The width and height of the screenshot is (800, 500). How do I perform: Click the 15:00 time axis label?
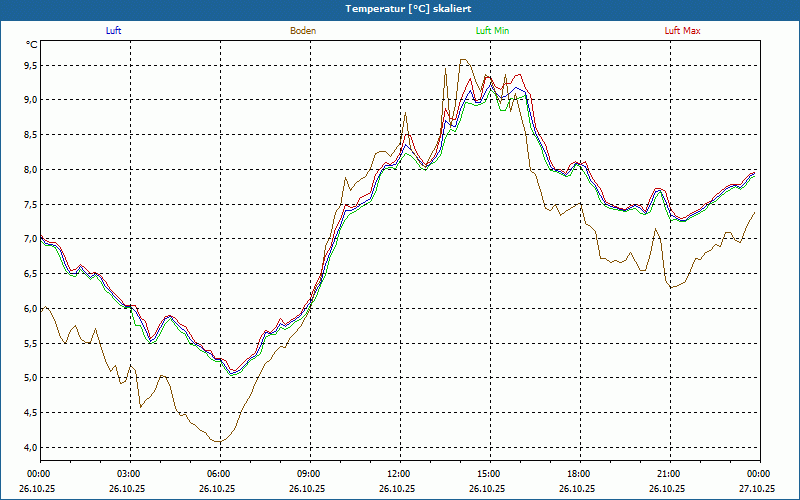489,474
